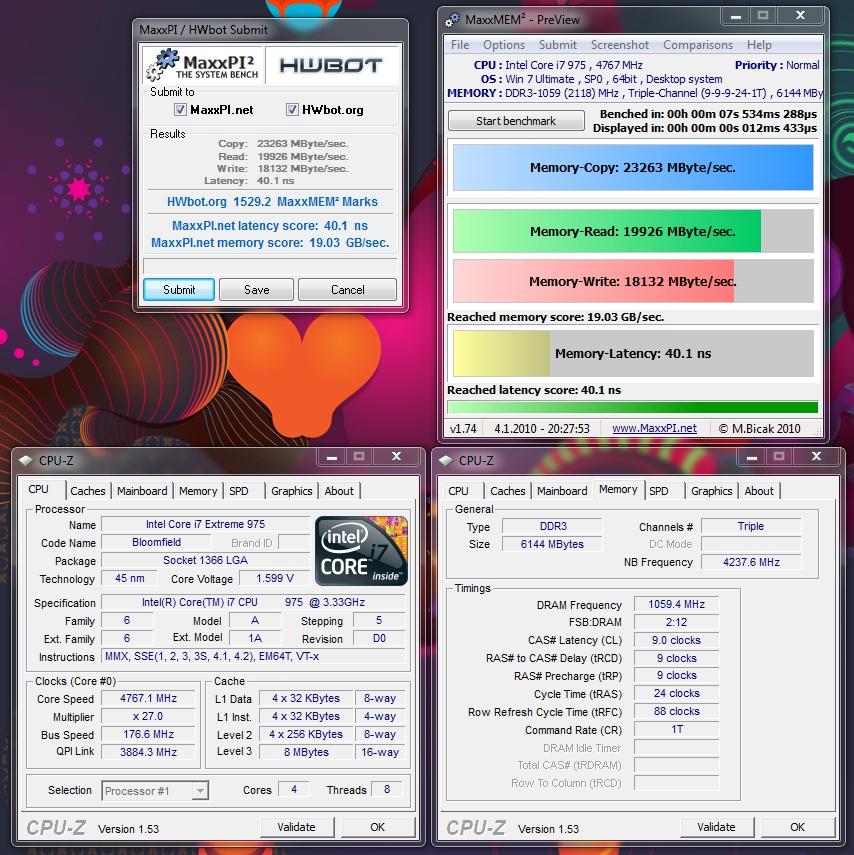Click the Core Speed 4767.1 MHz value

[148, 698]
